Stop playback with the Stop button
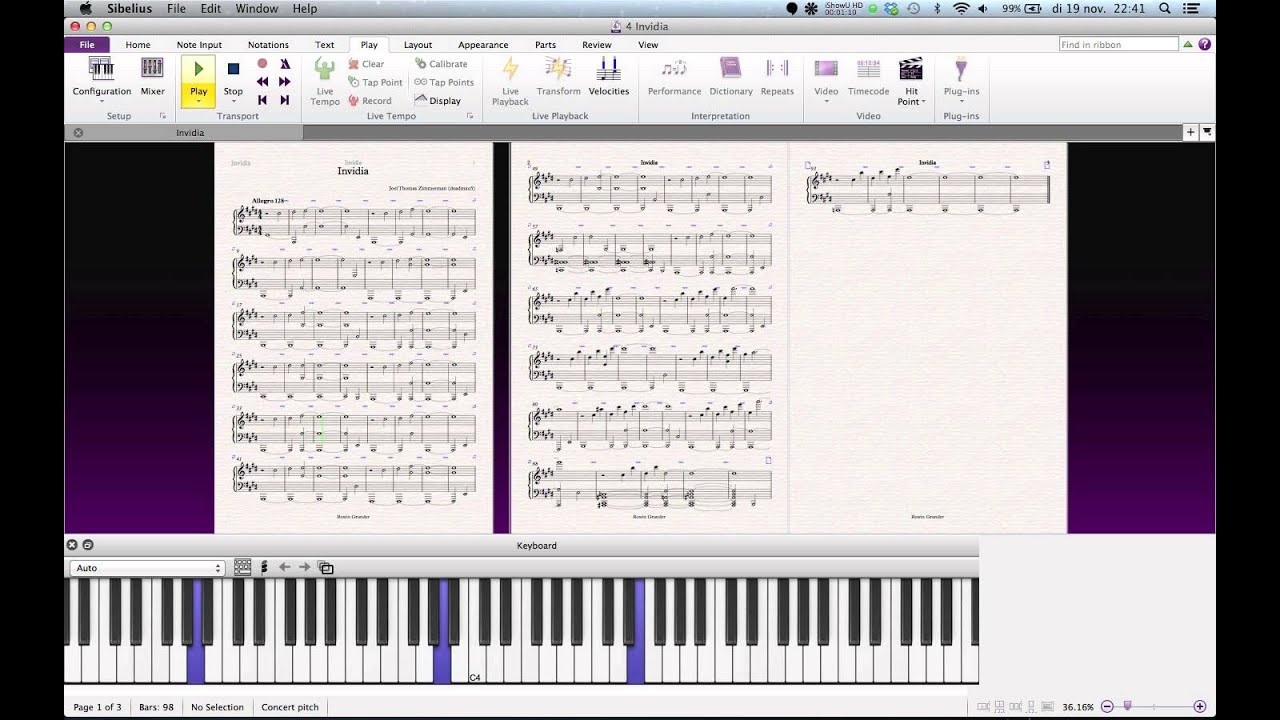The height and width of the screenshot is (720, 1280). click(233, 77)
